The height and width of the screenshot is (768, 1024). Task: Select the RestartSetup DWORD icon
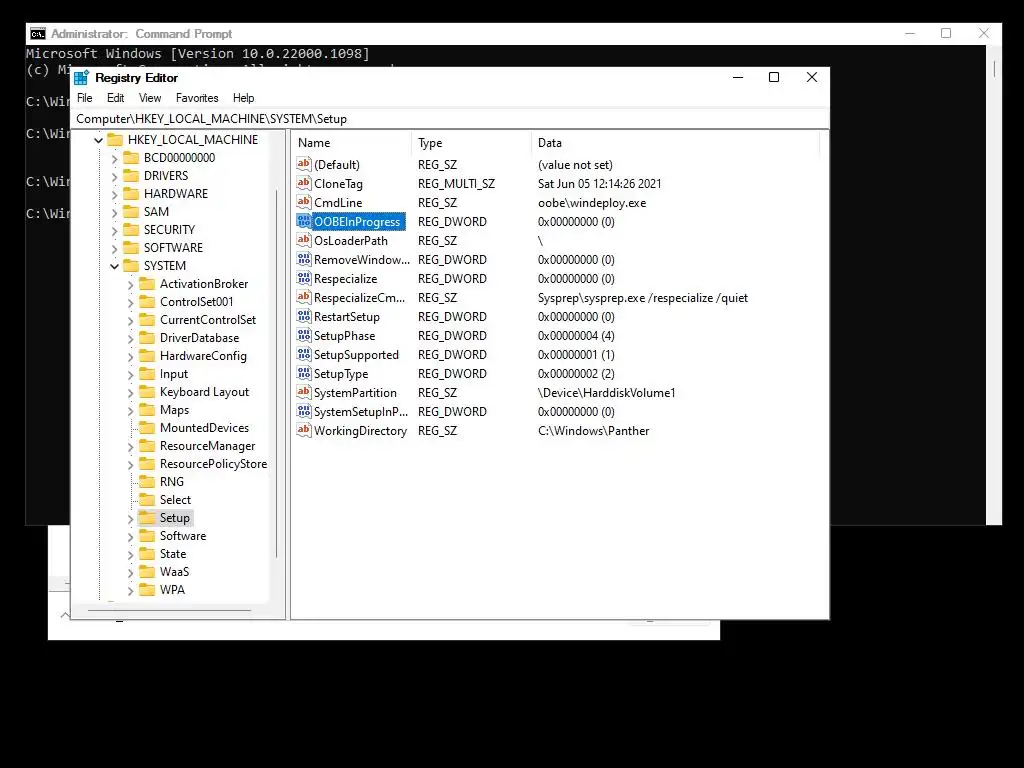(x=304, y=315)
